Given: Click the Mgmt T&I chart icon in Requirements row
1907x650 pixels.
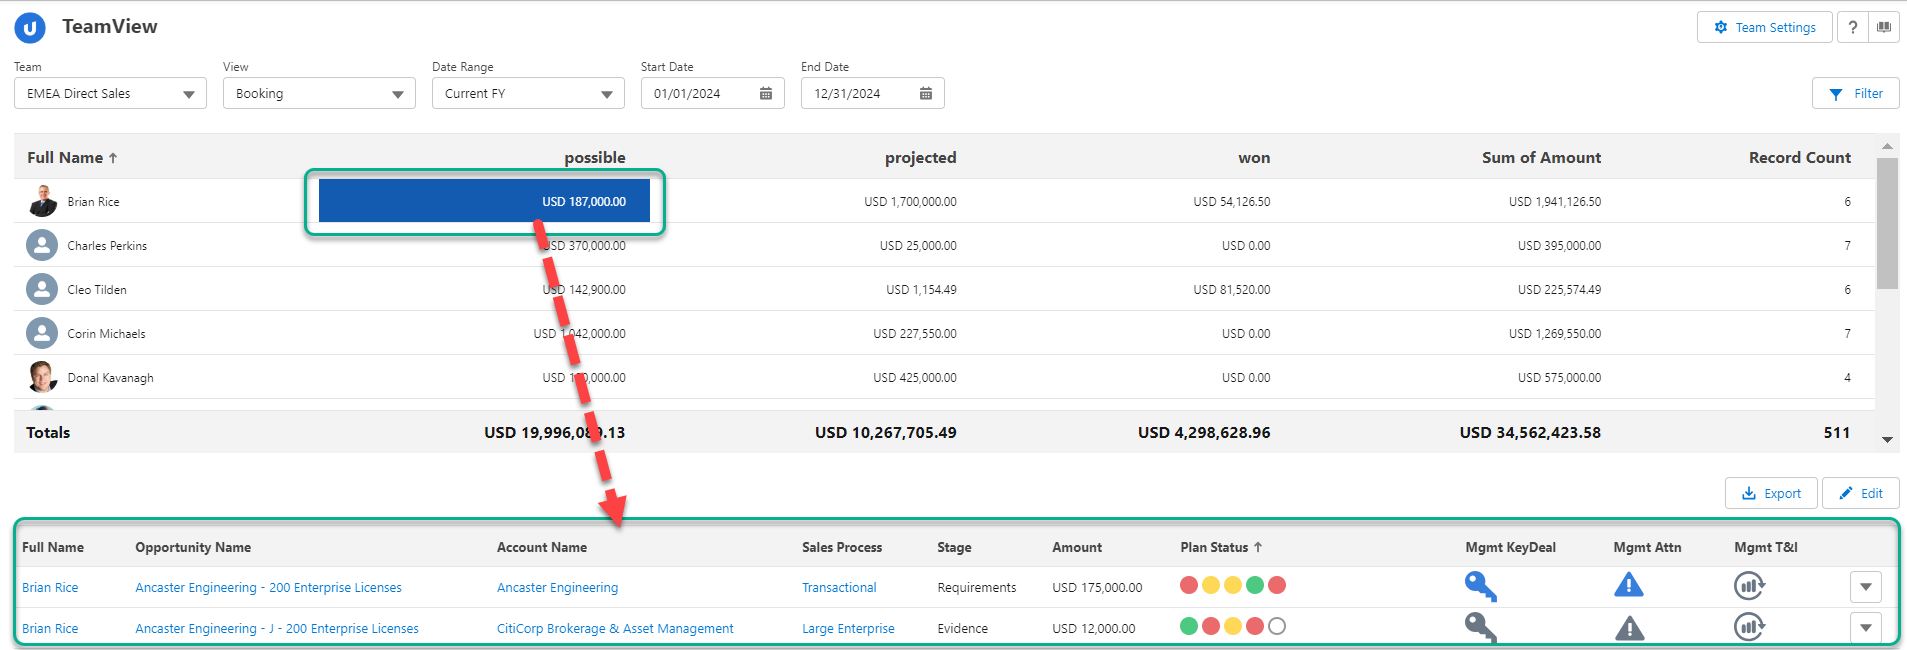Looking at the screenshot, I should point(1749,586).
